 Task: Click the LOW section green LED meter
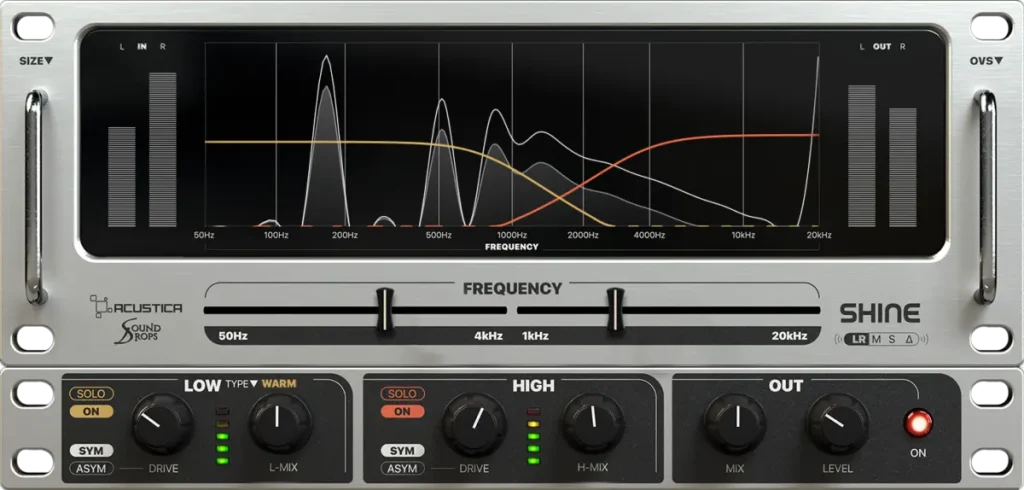223,436
